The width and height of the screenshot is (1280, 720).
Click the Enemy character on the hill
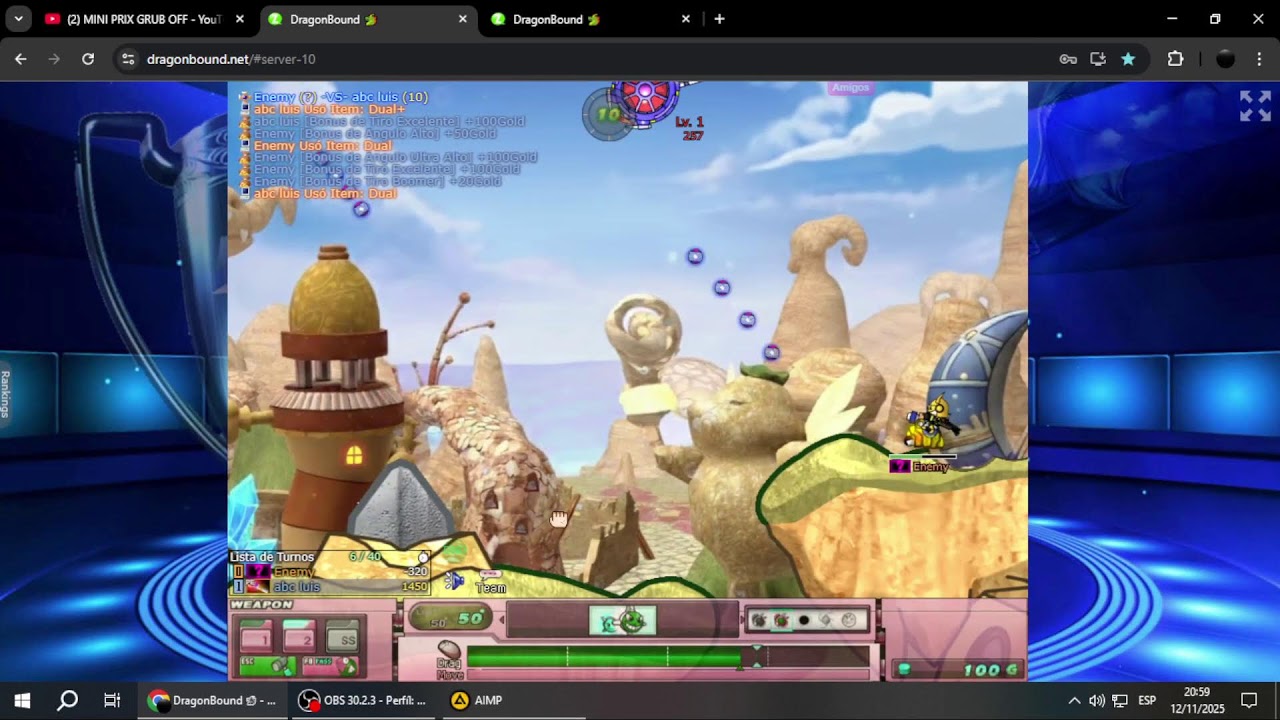point(930,424)
